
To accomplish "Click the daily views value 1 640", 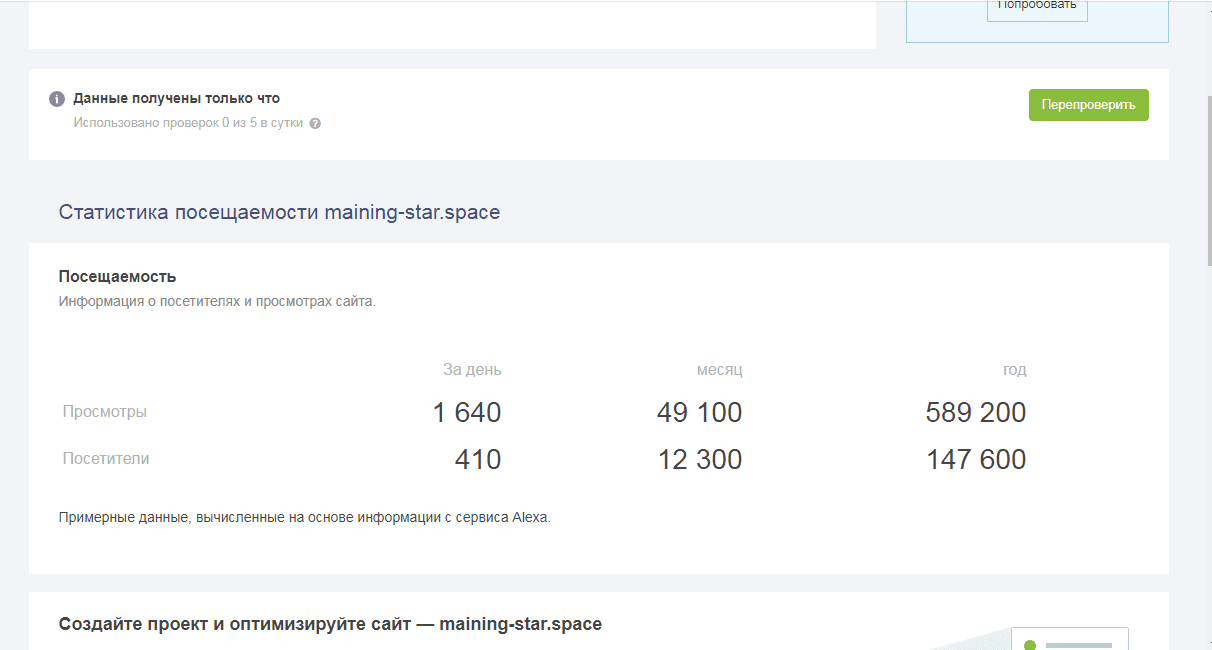I will coord(466,412).
